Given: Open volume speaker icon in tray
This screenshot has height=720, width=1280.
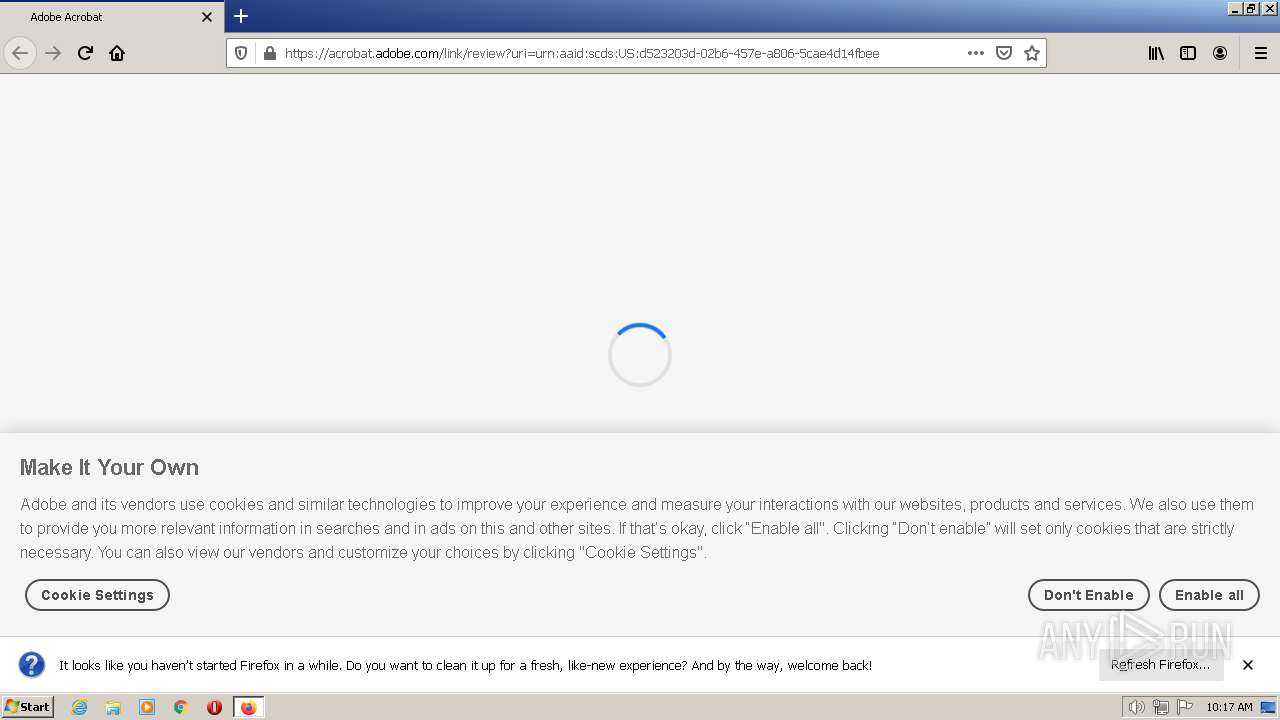Looking at the screenshot, I should pos(1136,707).
